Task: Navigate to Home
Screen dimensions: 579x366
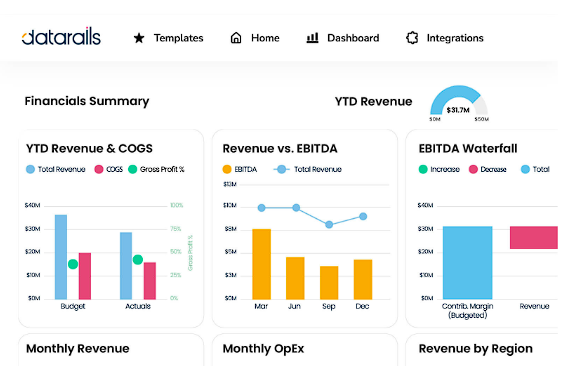Action: (265, 38)
